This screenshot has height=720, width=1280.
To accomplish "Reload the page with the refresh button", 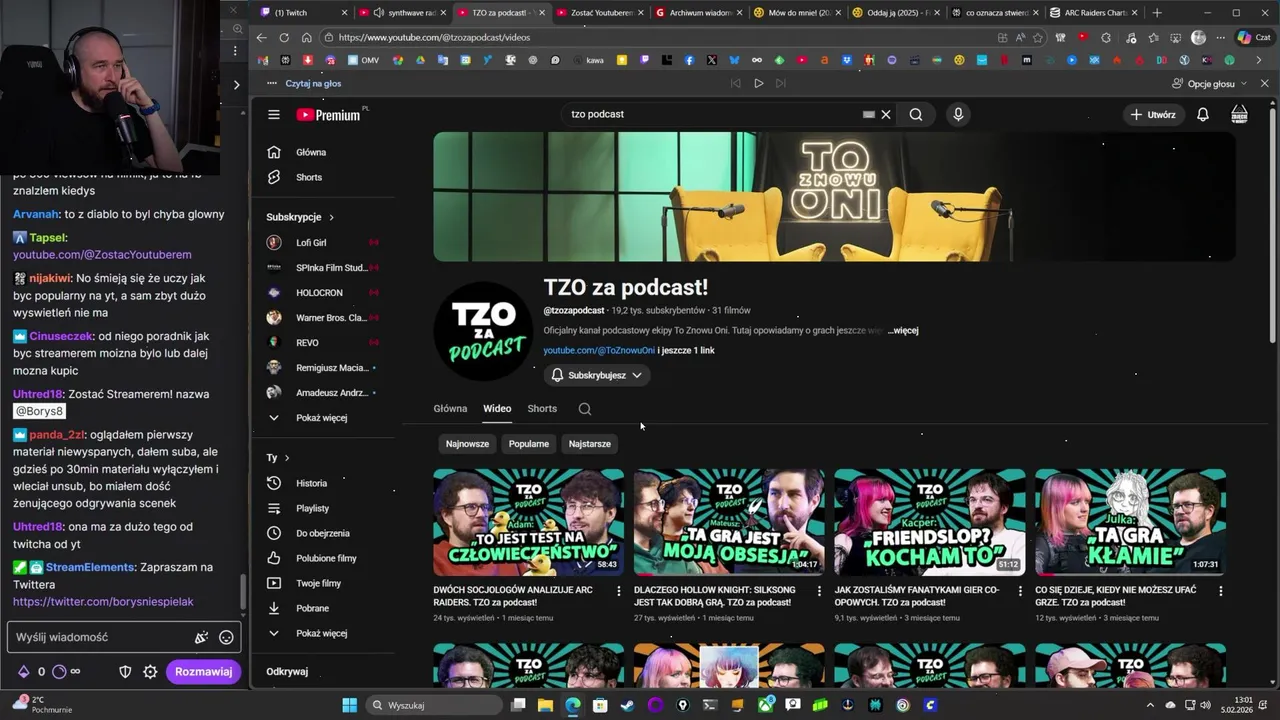I will pos(284,37).
